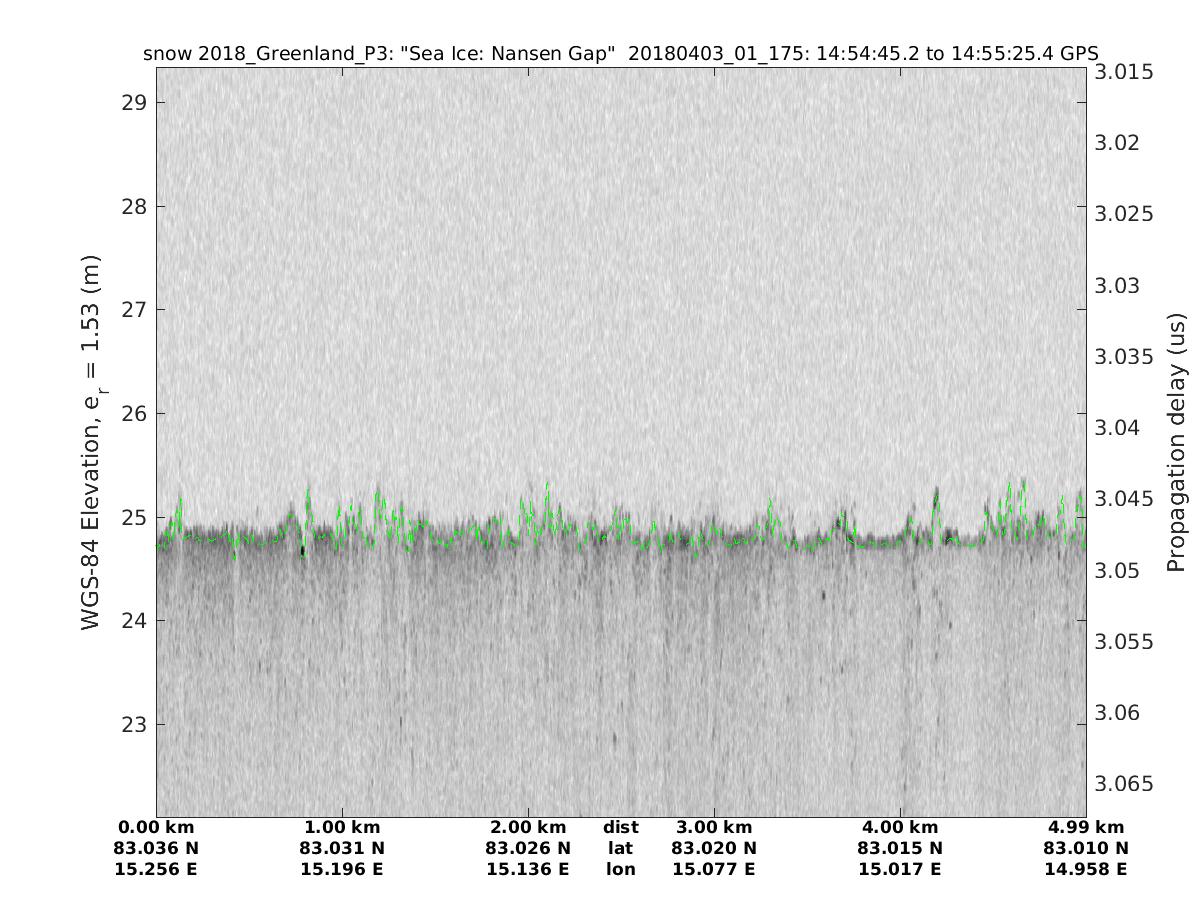Click the 14.958 E longitude label
The image size is (1200, 900).
(1086, 870)
